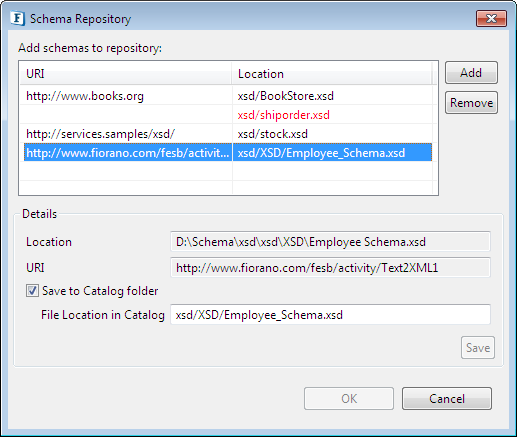Click the Add button

pos(471,73)
